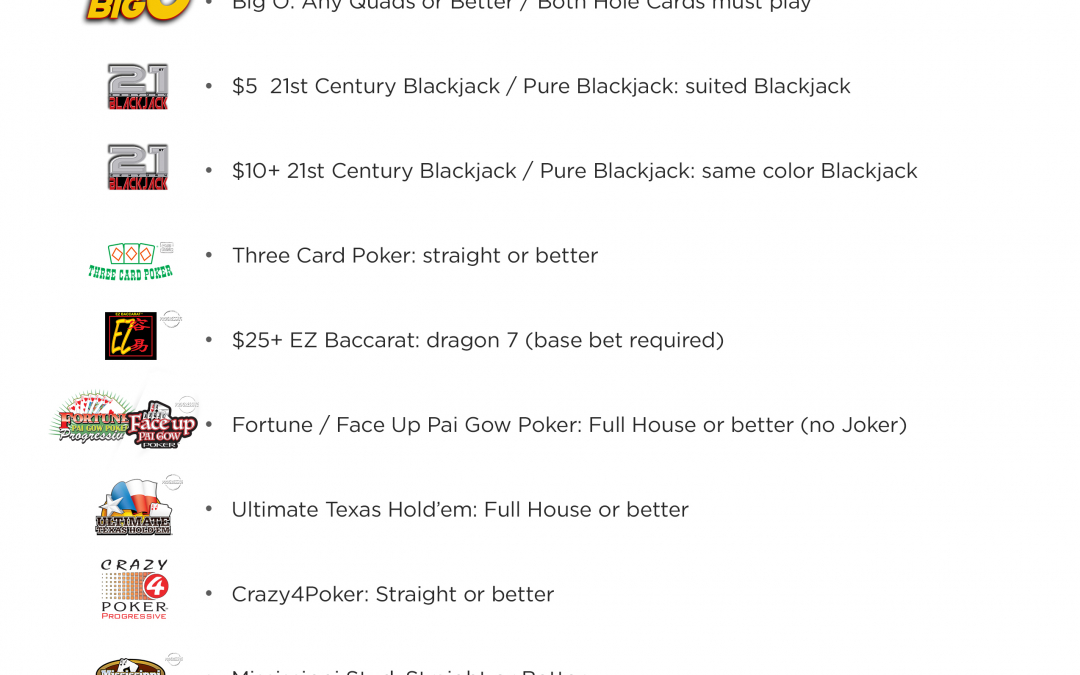This screenshot has width=1080, height=675.
Task: Click the Crazy 4 Poker Progressive logo
Action: [x=134, y=589]
